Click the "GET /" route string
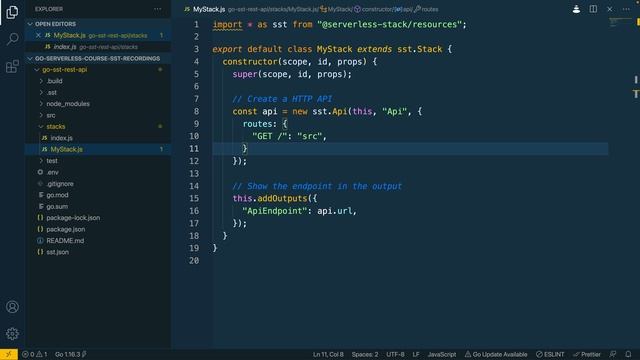Viewport: 640px width, 360px height. 270,136
